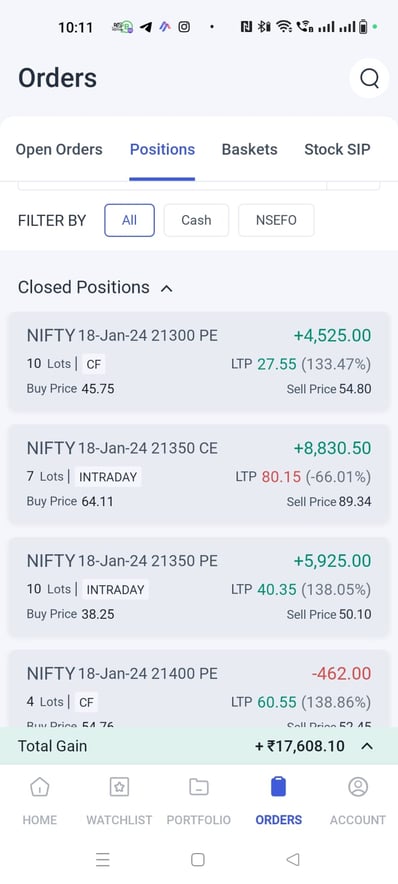Open the Account profile icon
Viewport: 398px width, 884px height.
[x=358, y=786]
